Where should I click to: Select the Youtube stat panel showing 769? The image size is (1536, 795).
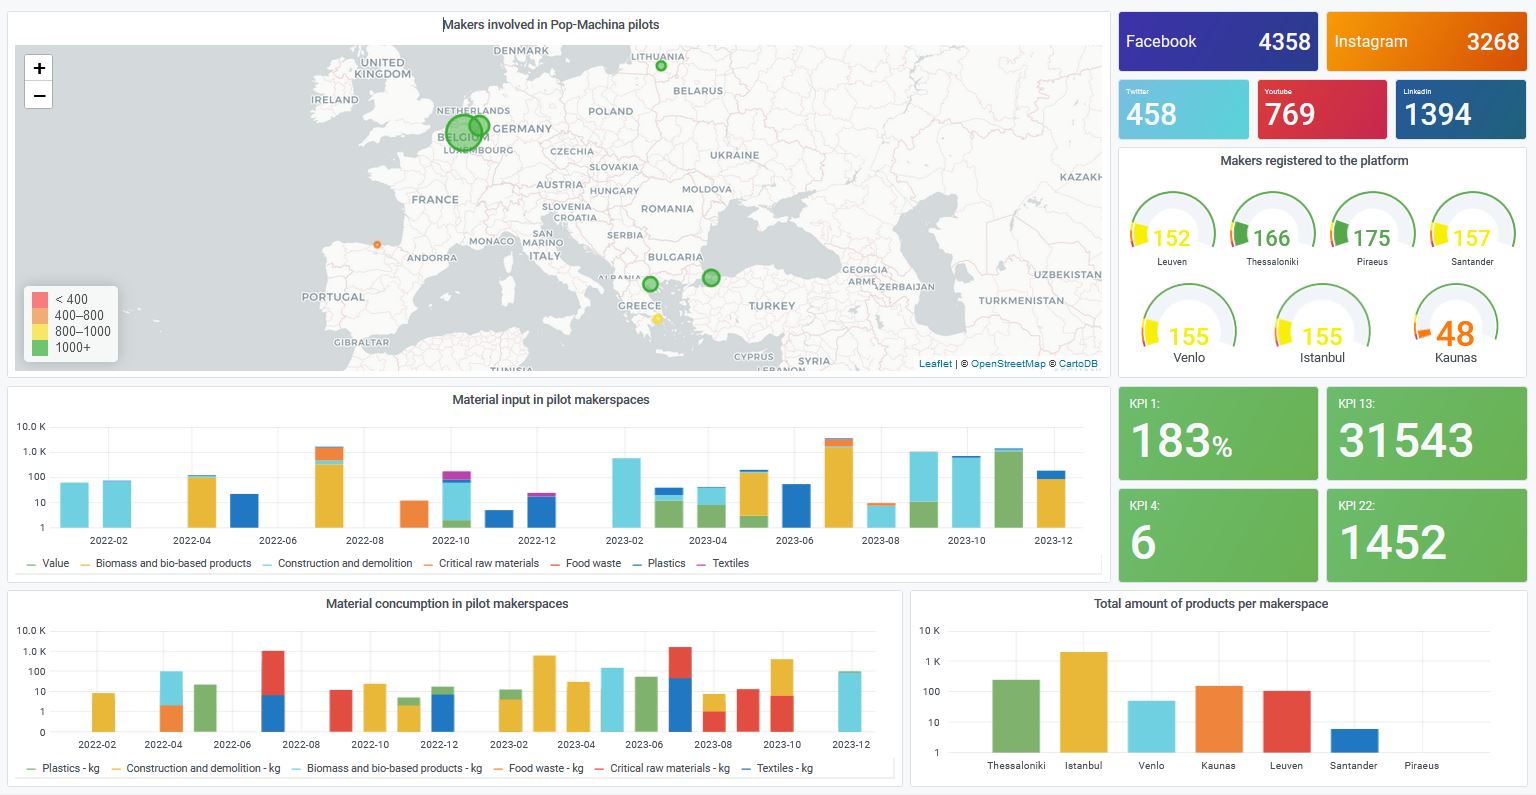(1322, 109)
